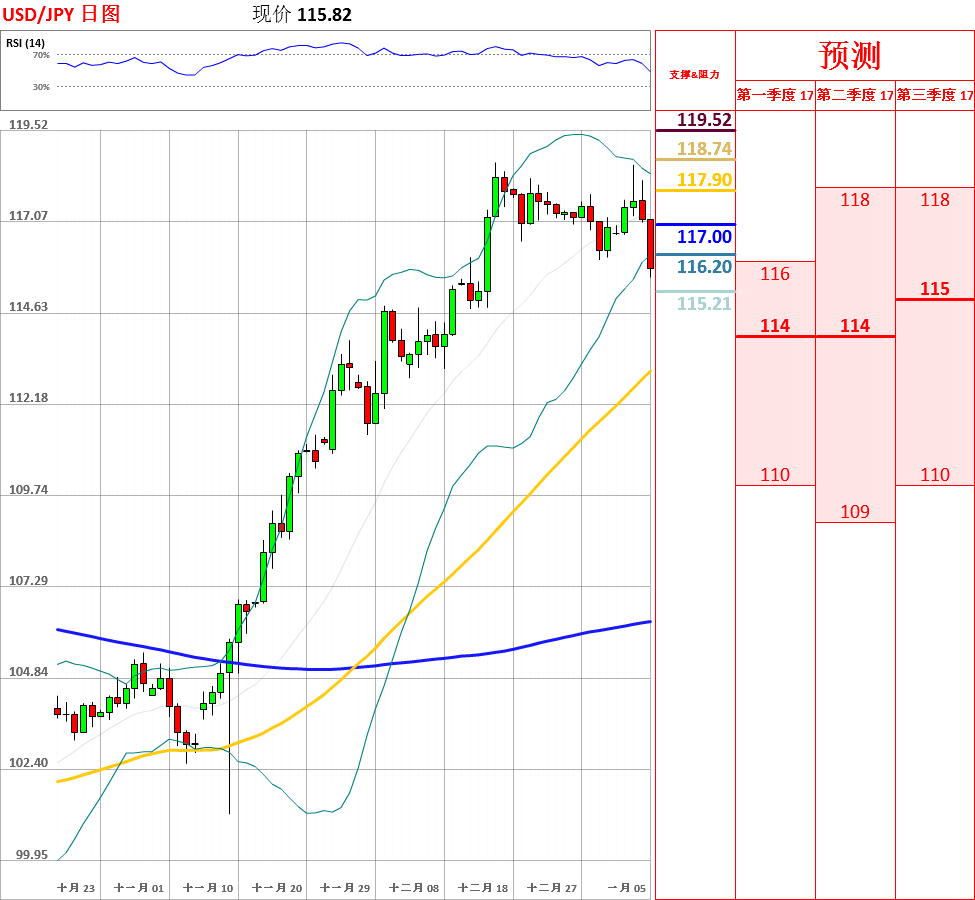
Task: Click the 118 high forecast in 第二季度 column
Action: [x=855, y=200]
